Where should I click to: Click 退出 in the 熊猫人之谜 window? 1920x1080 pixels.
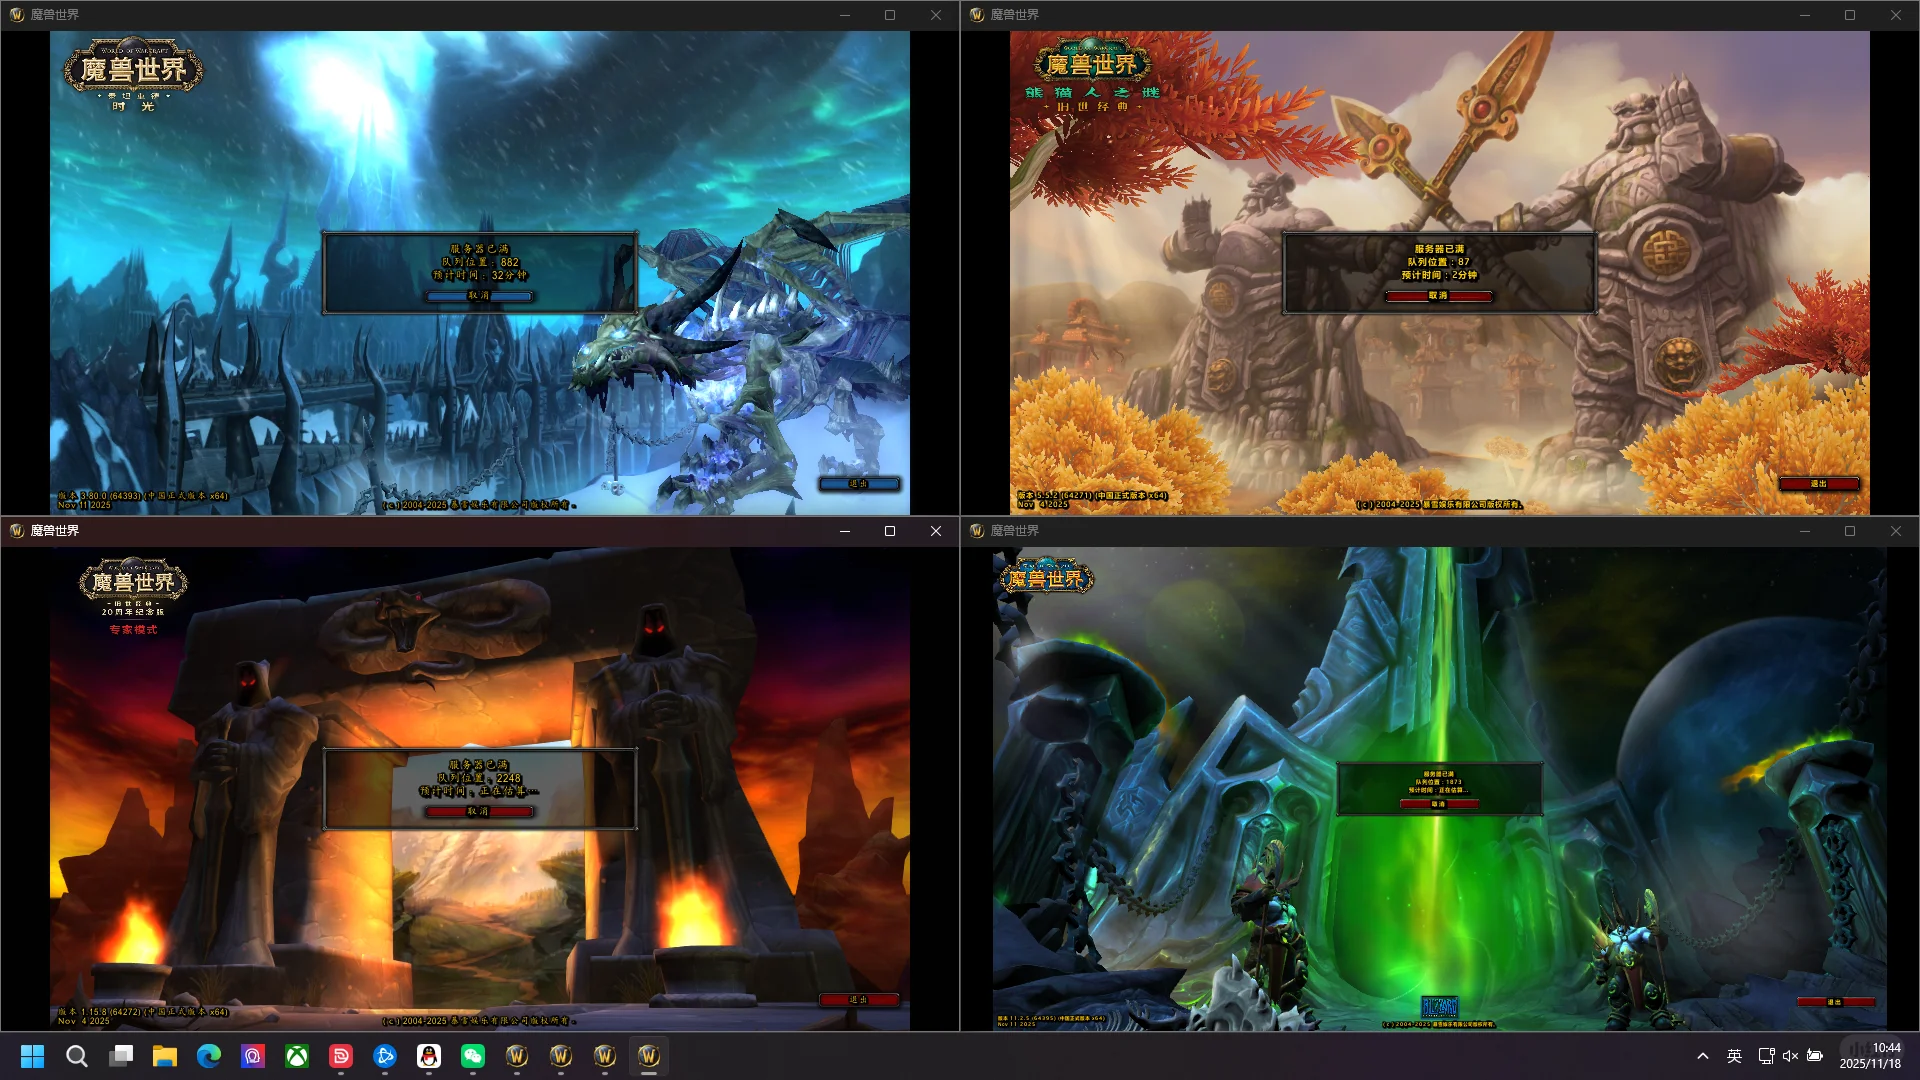(1819, 484)
